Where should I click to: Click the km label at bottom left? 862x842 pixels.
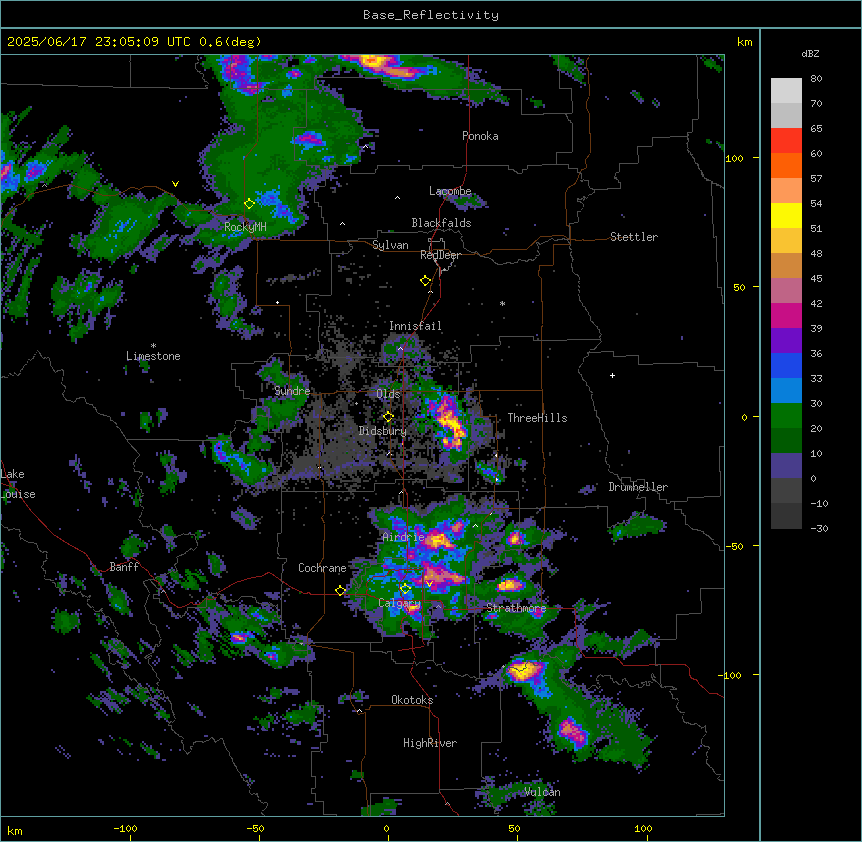click(x=15, y=830)
